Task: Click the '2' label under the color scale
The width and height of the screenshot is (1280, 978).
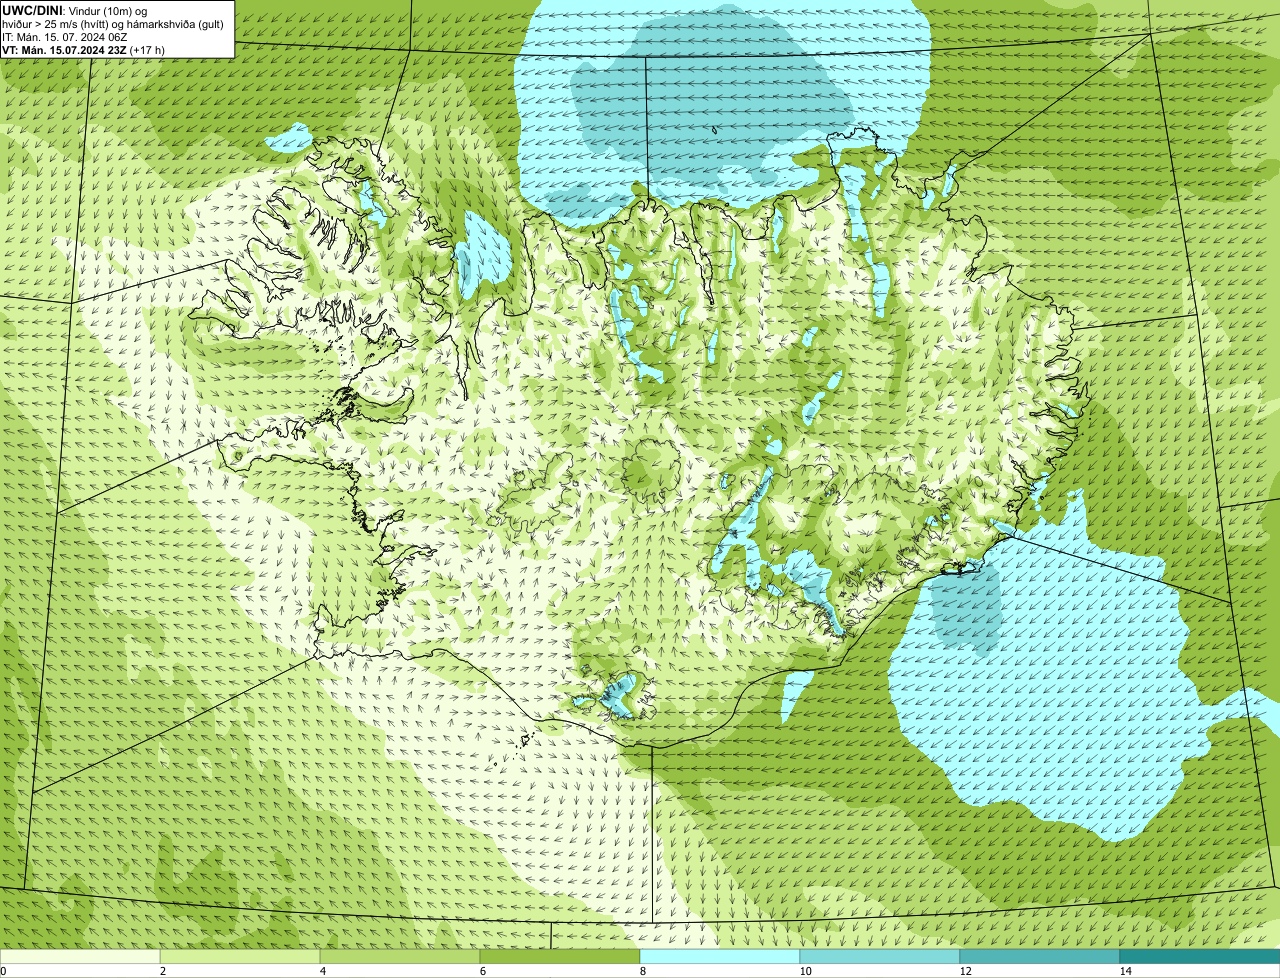Action: pos(162,971)
